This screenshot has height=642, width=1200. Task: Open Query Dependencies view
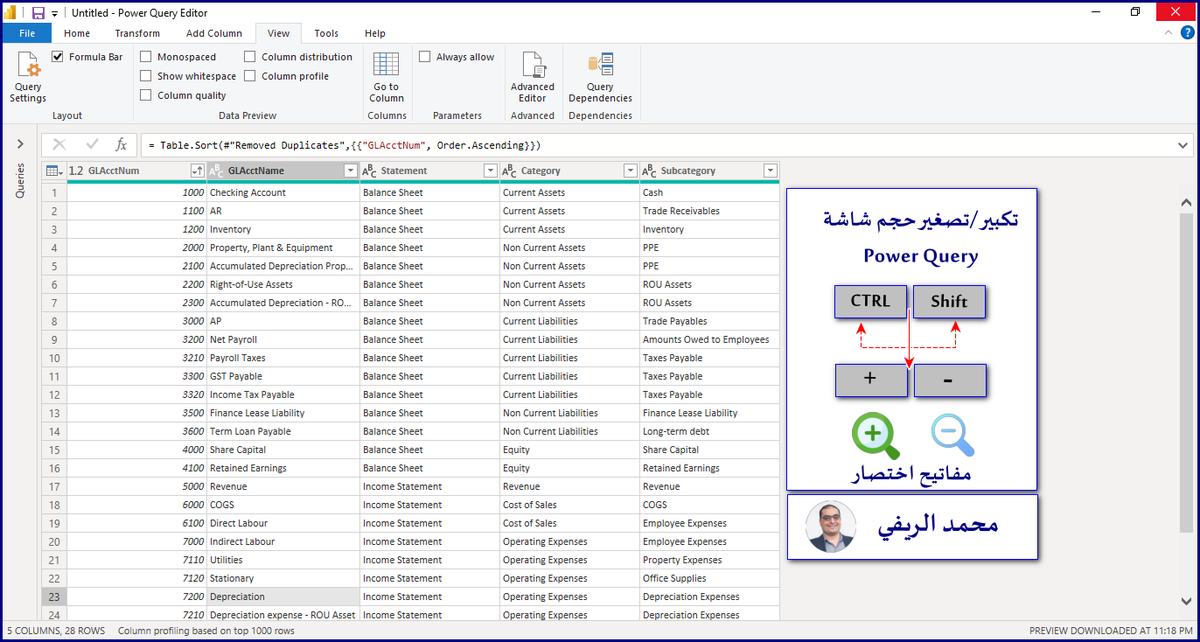(600, 78)
